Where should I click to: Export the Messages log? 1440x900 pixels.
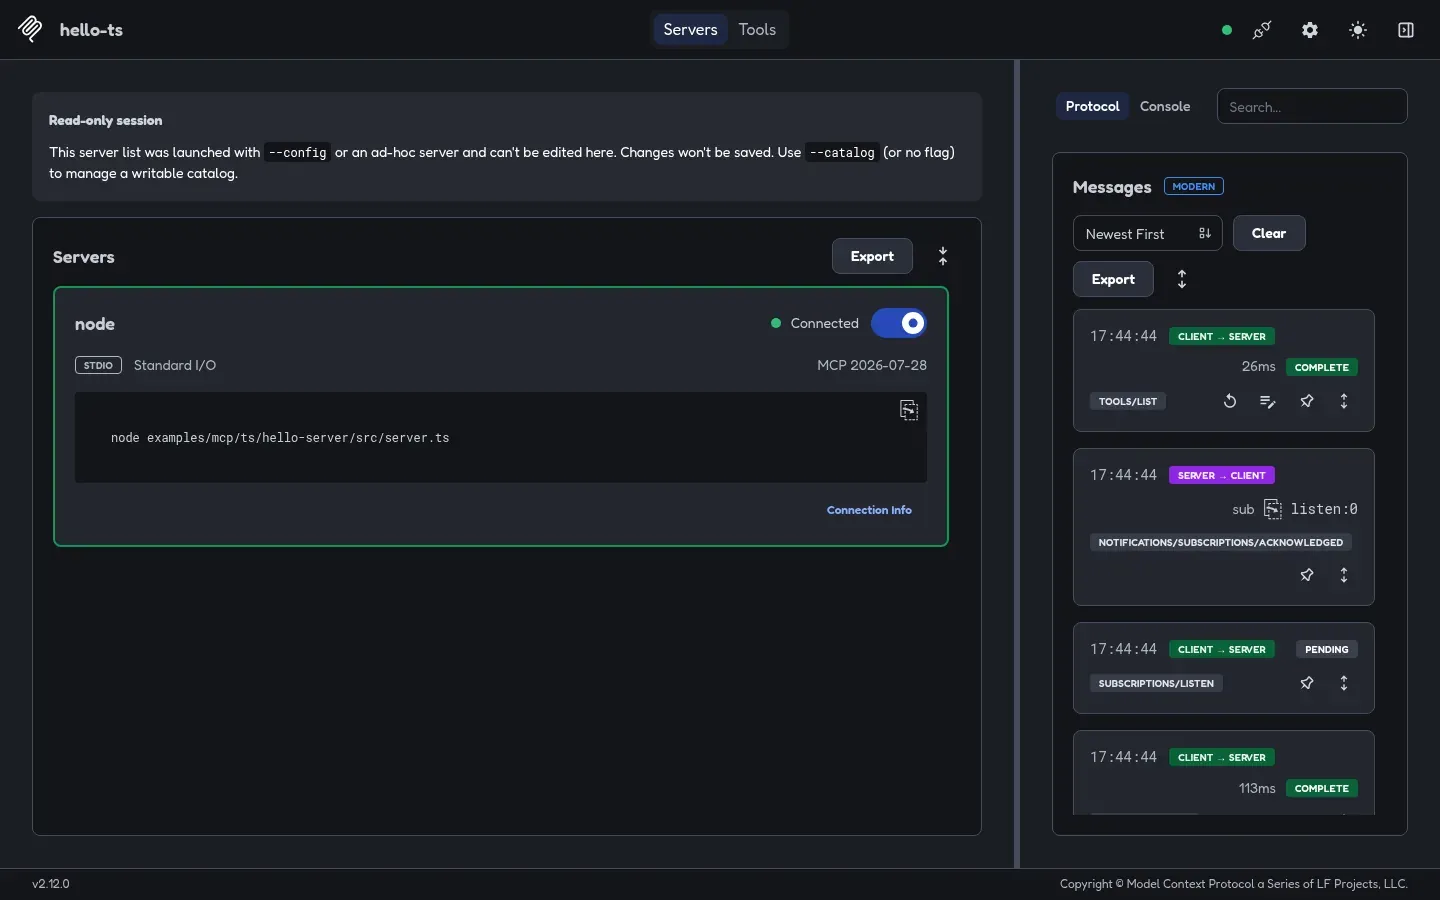coord(1113,279)
